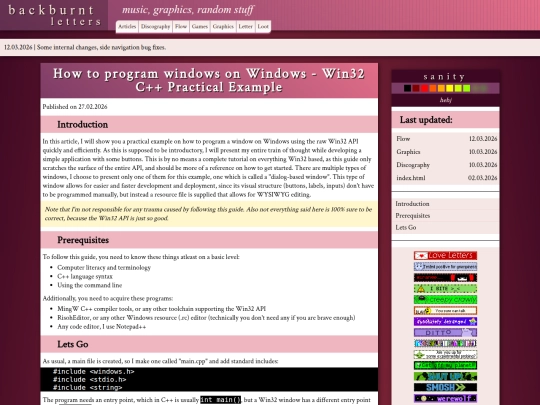Click the '#include <windows.h>' code line
The width and height of the screenshot is (540, 405).
click(x=93, y=372)
